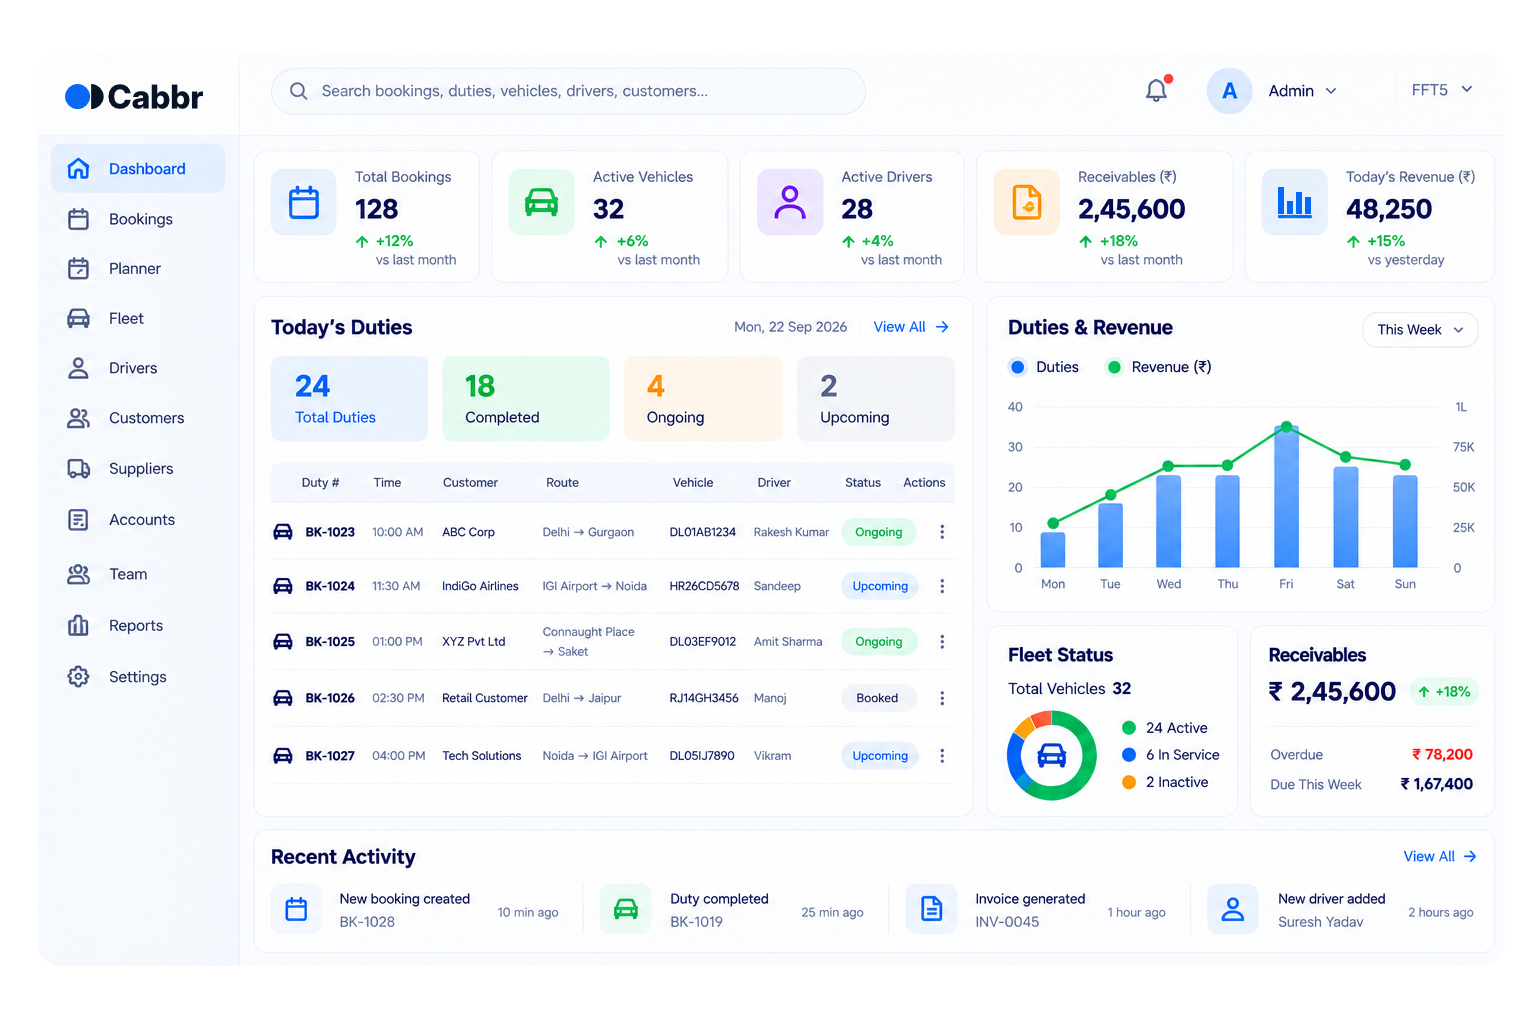Select the Completed duties card

525,398
